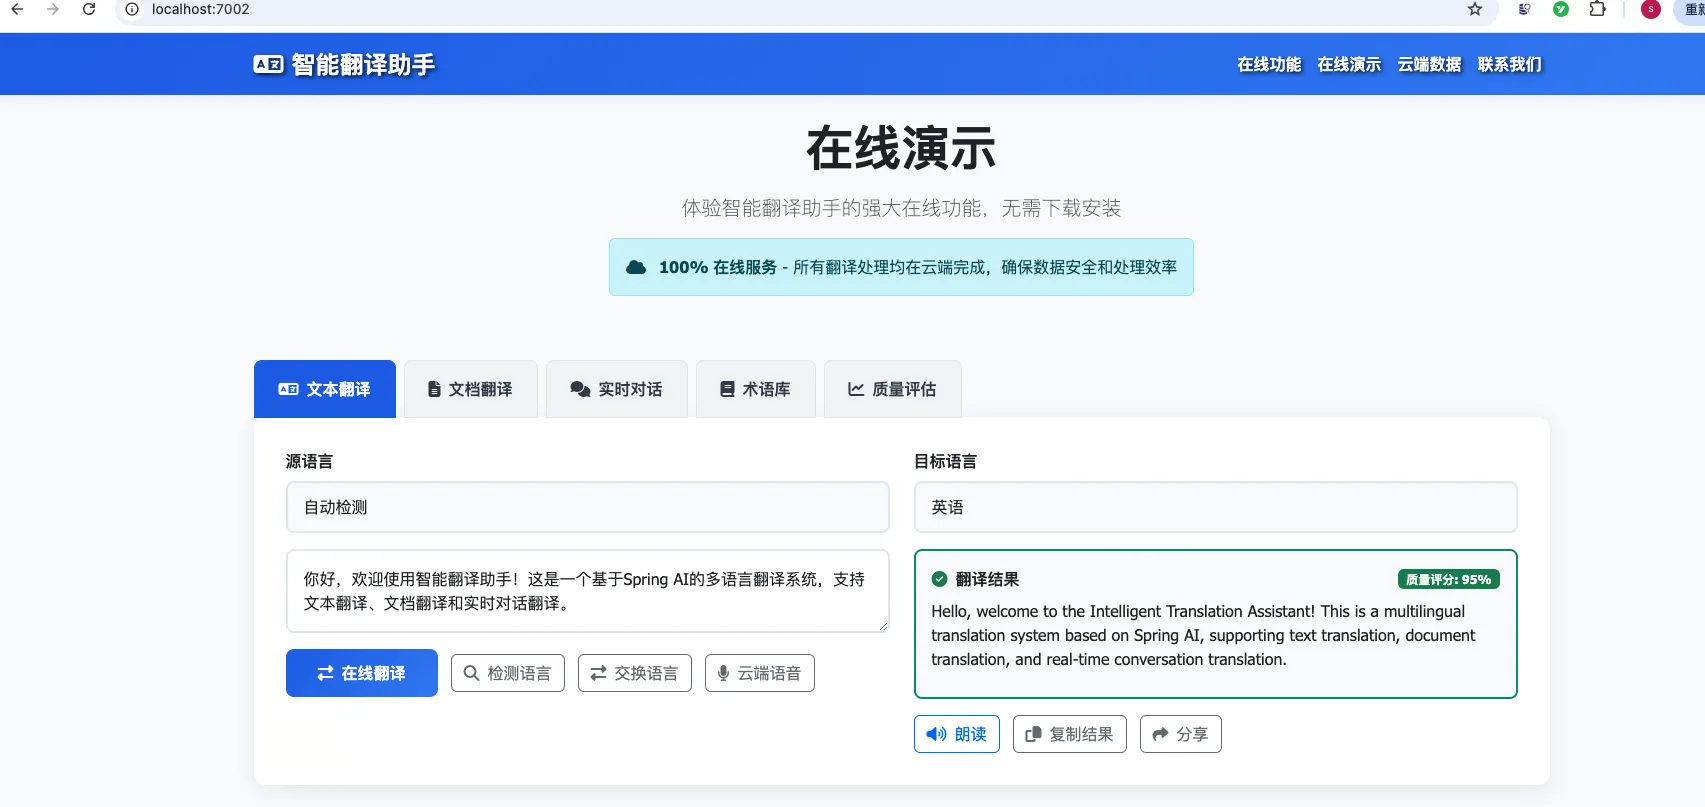Bookmark this page with the star icon
Screen dimensions: 1705x807
point(1474,9)
